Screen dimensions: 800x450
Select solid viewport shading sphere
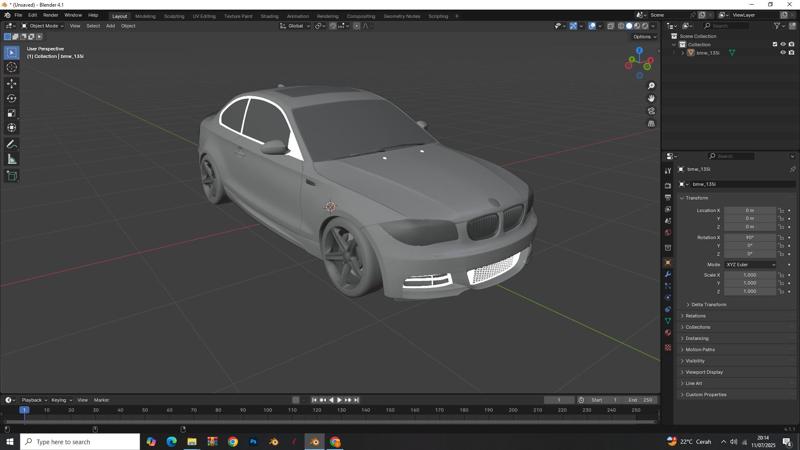click(629, 26)
